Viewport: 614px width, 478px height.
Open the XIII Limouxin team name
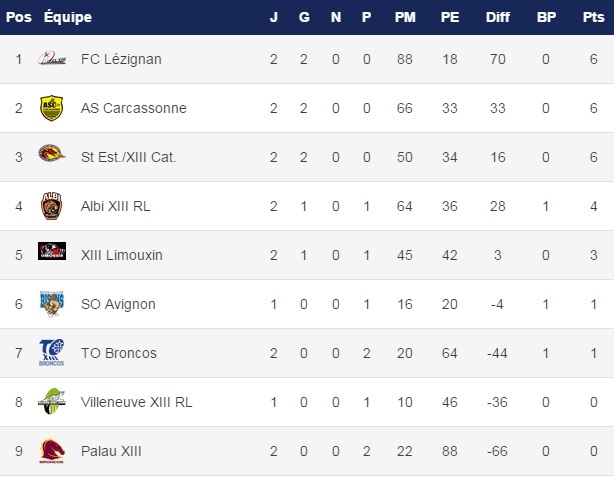(x=121, y=255)
